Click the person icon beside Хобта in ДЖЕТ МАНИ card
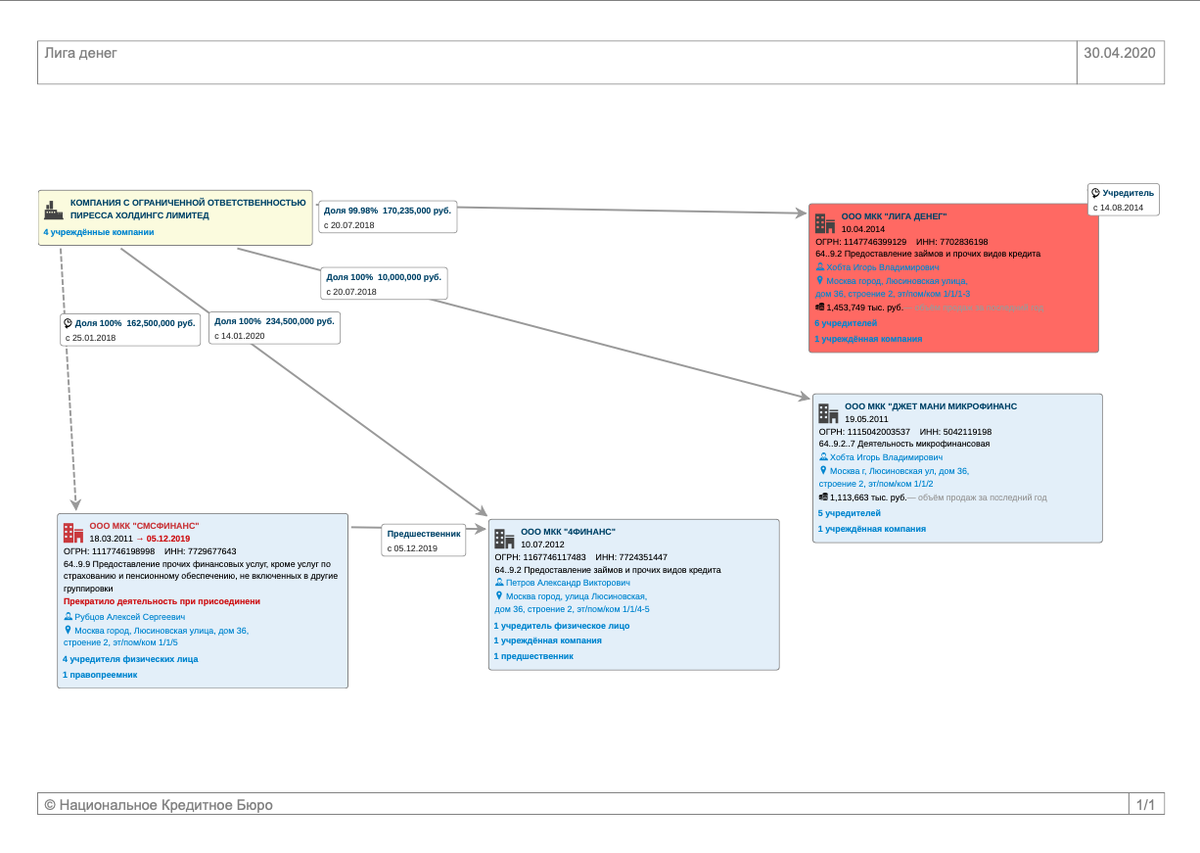 click(824, 458)
